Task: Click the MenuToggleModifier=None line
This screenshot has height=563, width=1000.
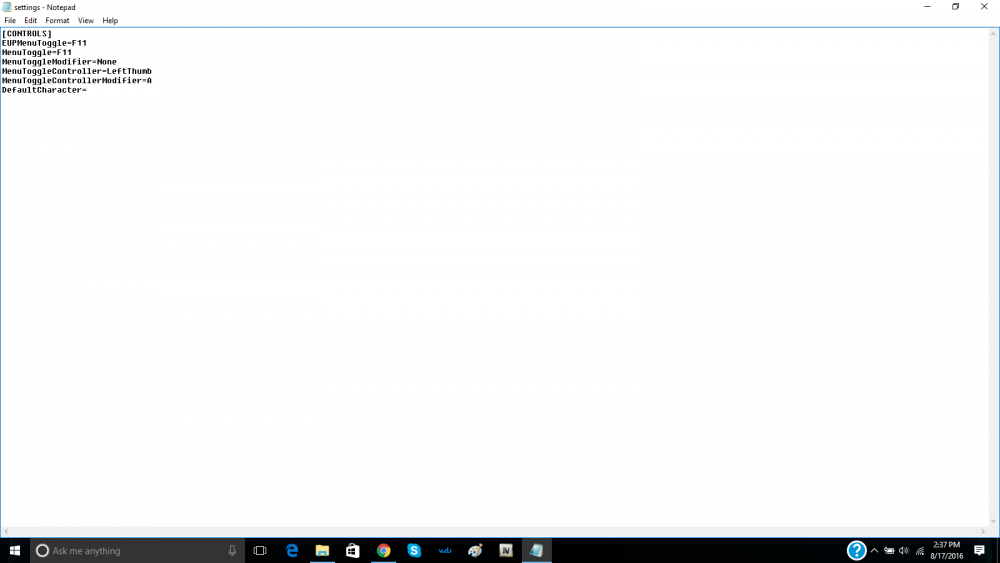Action: [59, 62]
